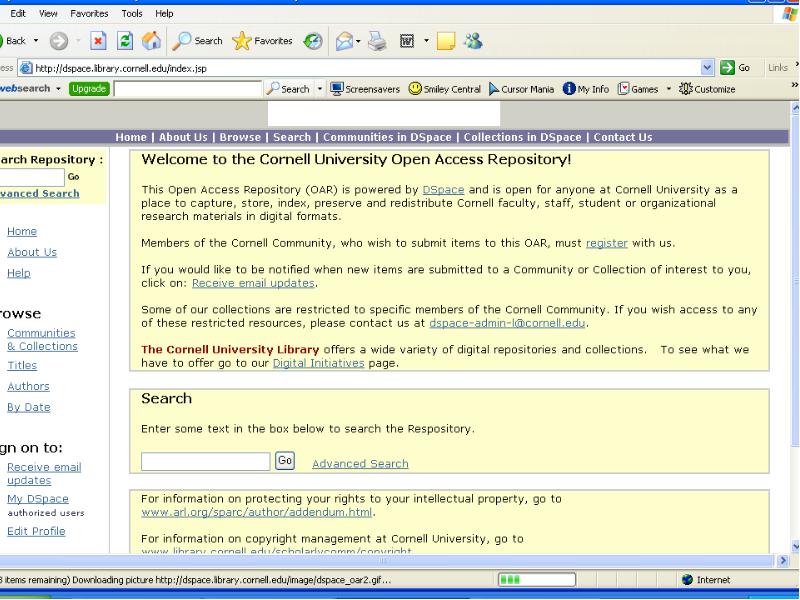Click the Back button in toolbar
The height and width of the screenshot is (600, 800).
click(13, 41)
